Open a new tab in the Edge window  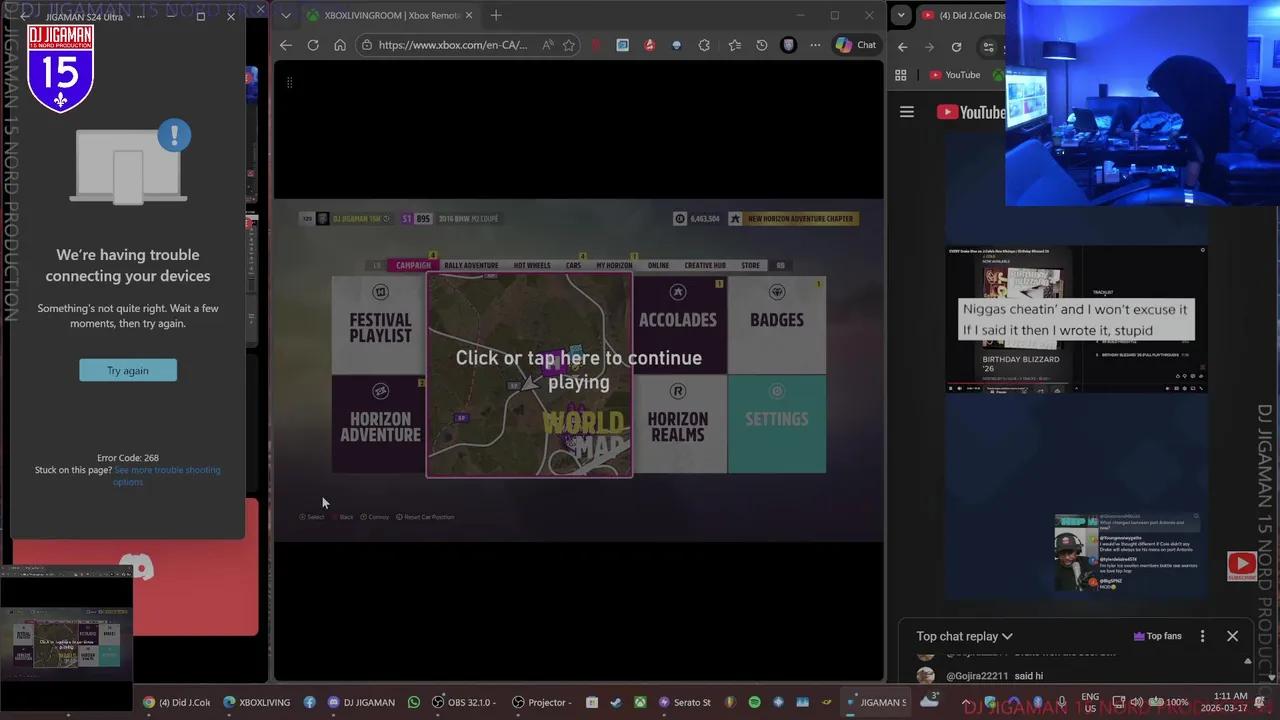pyautogui.click(x=496, y=15)
